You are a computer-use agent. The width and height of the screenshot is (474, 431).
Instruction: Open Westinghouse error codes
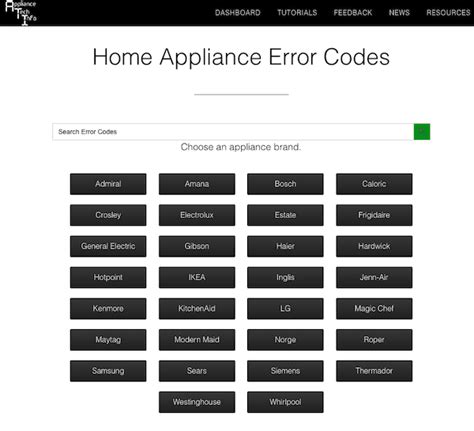[197, 402]
